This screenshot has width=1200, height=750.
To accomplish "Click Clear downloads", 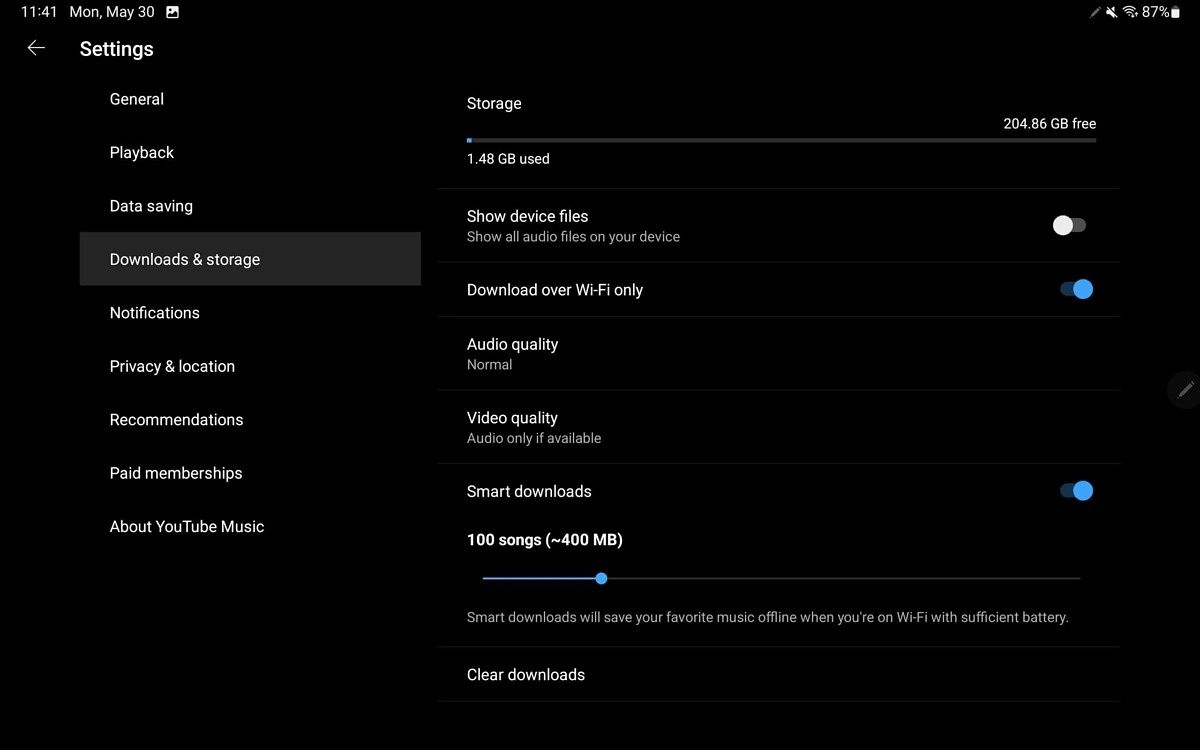I will (x=525, y=674).
